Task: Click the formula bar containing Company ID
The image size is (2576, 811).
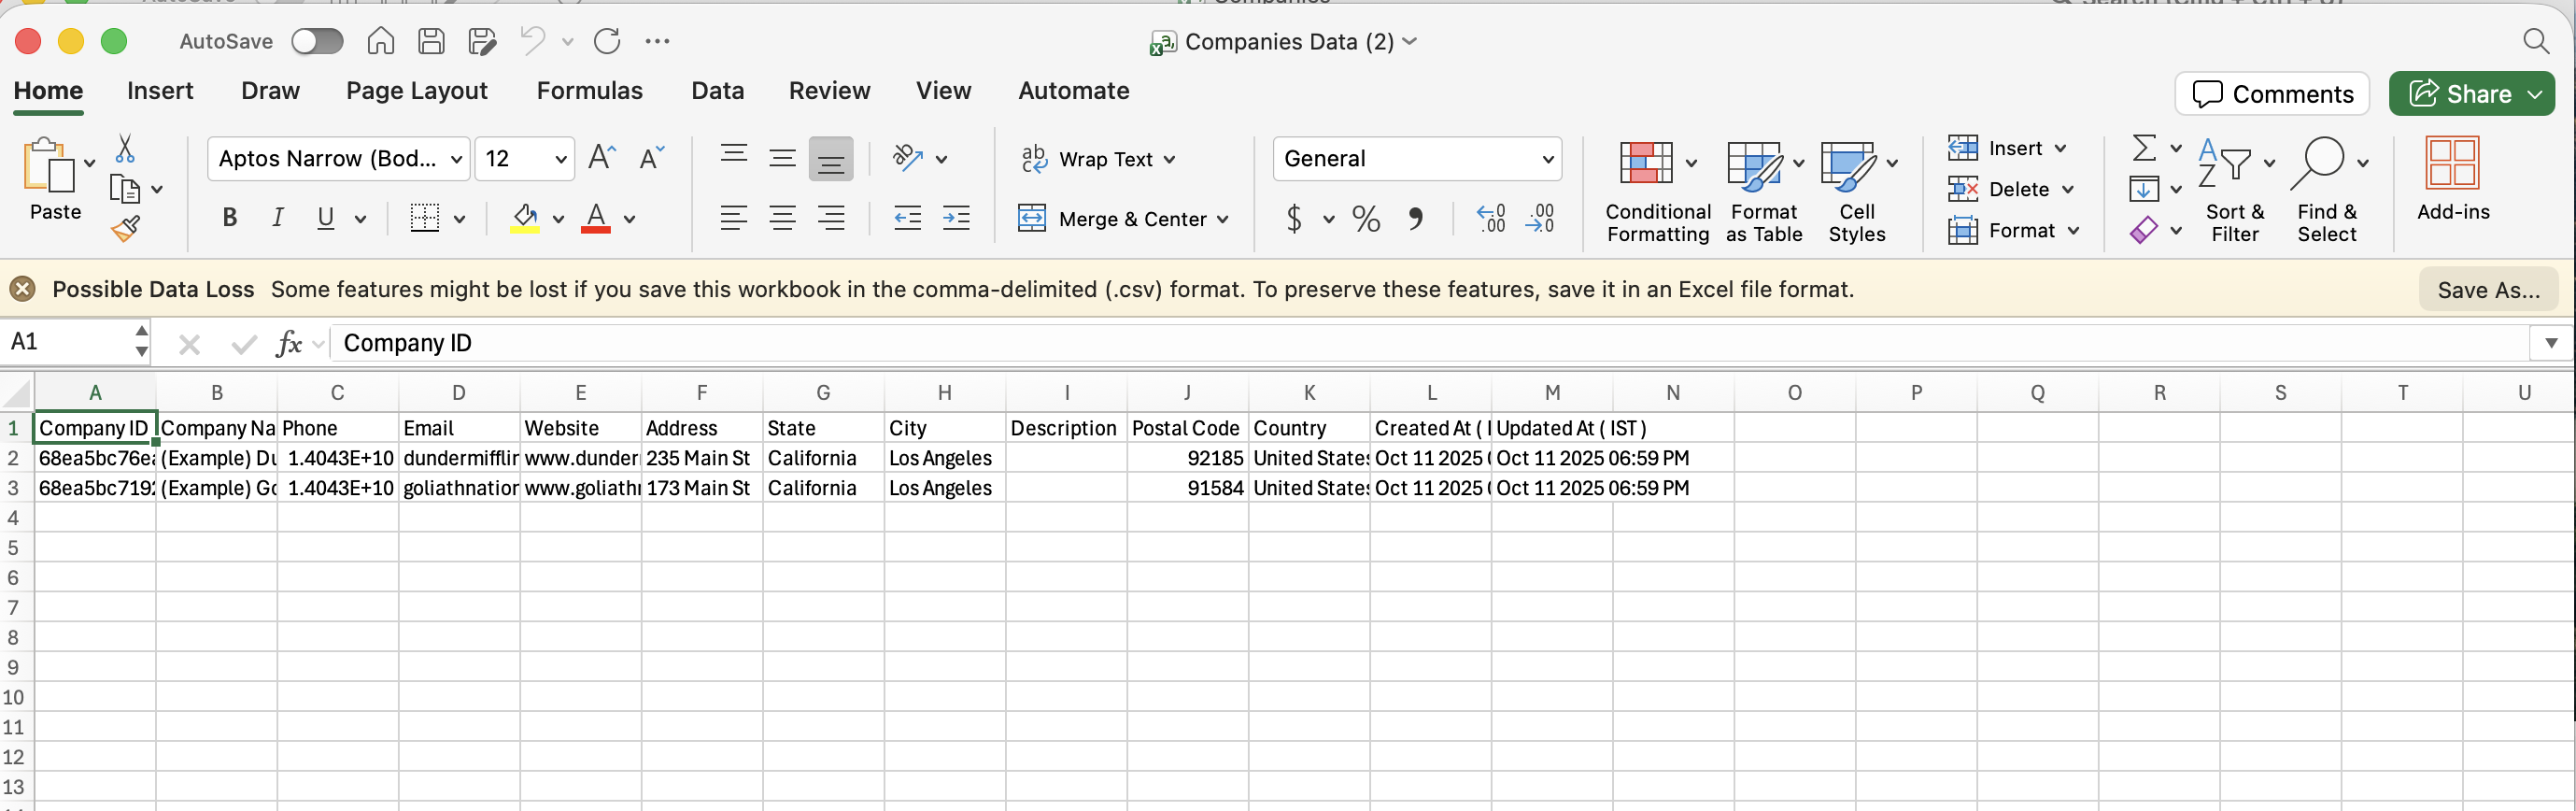Action: click(x=1430, y=343)
